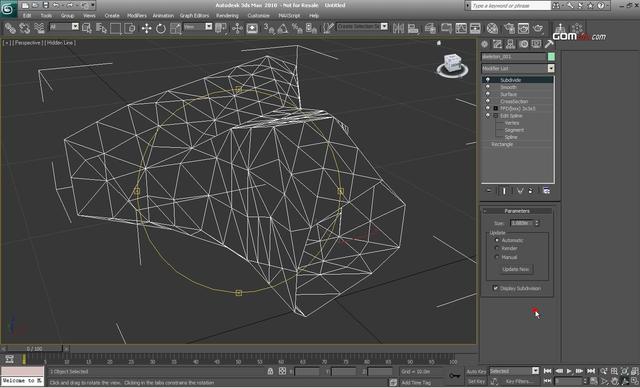Click the Configure Modifier Sets icon
Viewport: 640px width, 388px height.
tap(546, 191)
